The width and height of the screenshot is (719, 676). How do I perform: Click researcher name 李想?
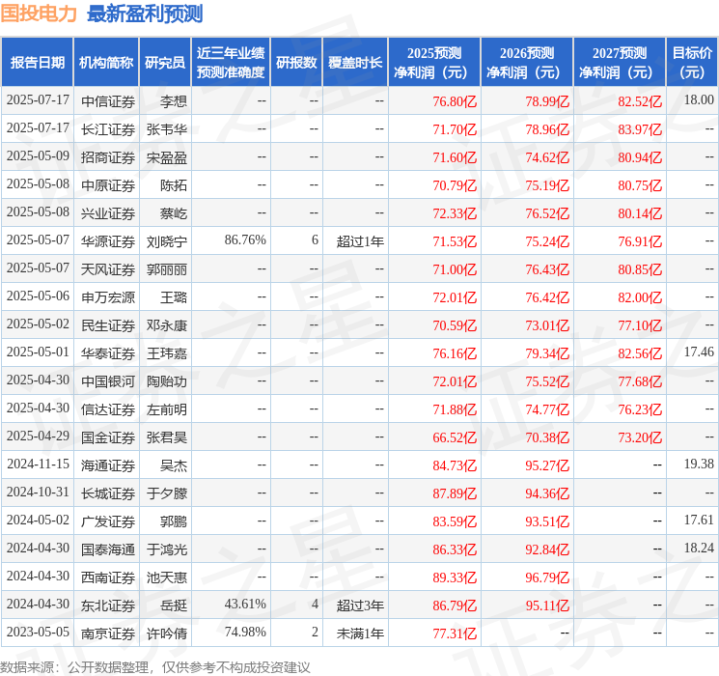click(173, 101)
